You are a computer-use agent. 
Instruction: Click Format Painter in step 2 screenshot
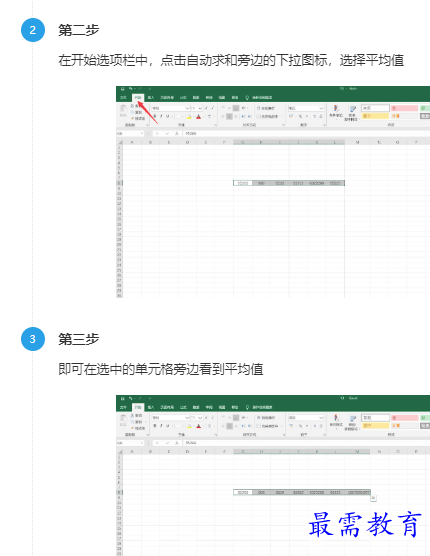coord(137,118)
